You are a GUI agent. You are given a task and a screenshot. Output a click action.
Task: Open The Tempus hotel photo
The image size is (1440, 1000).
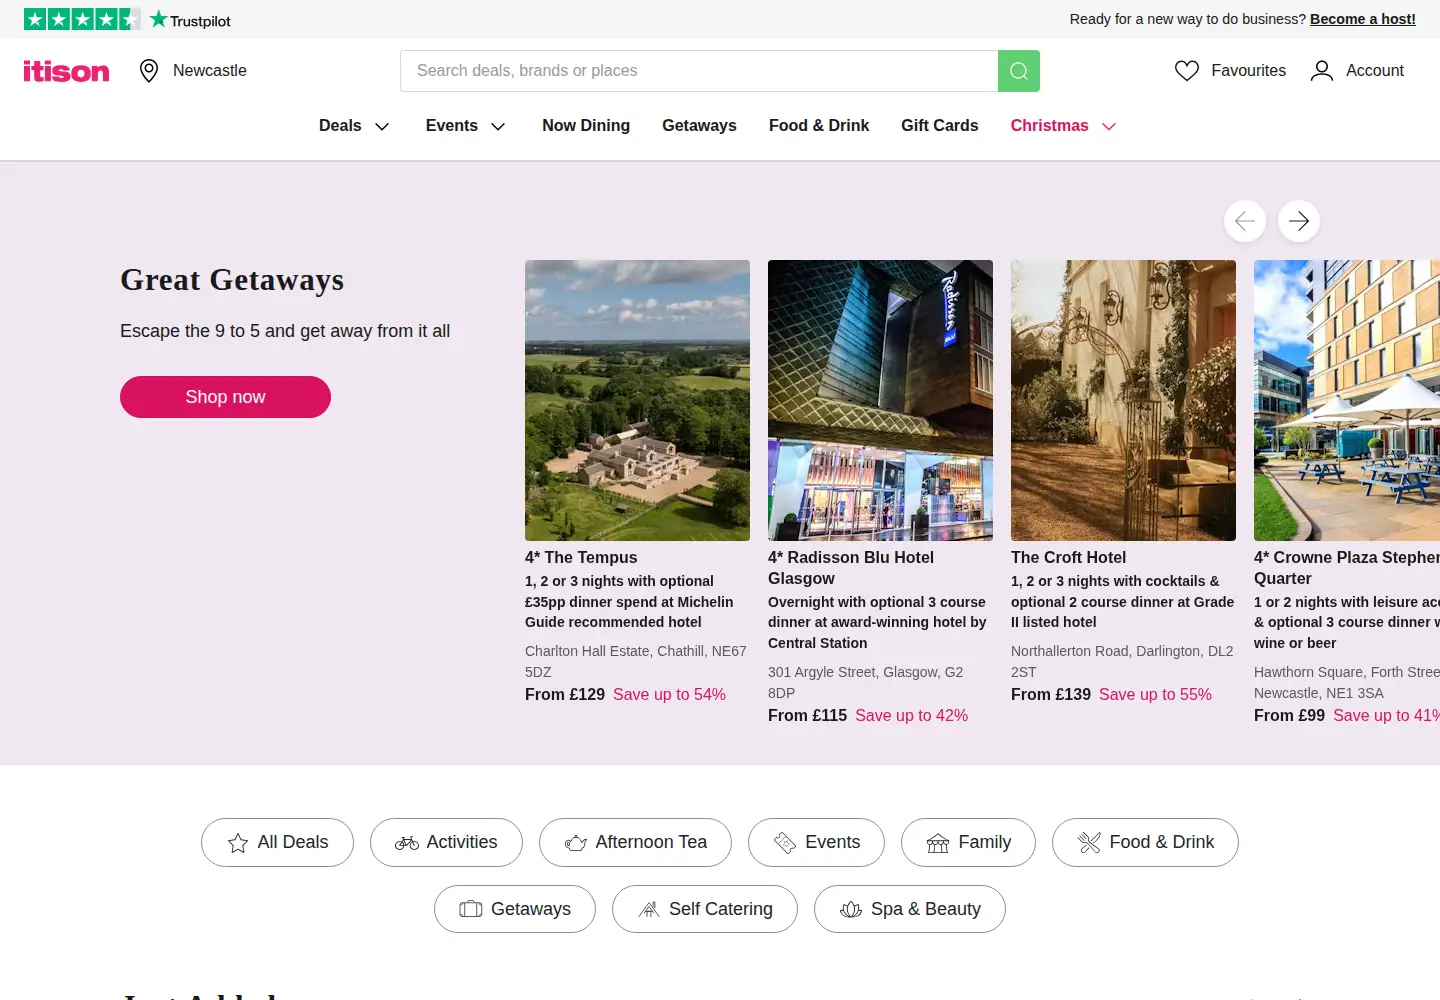637,400
